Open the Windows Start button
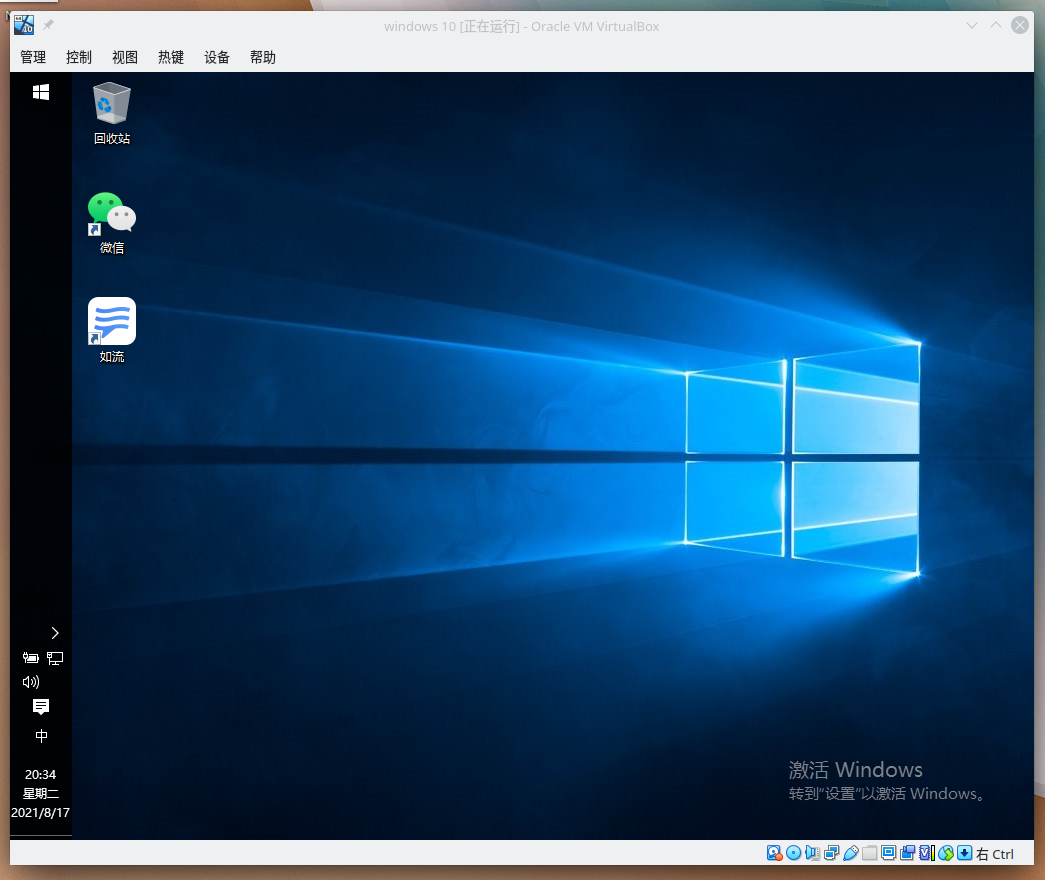1045x880 pixels. coord(41,92)
